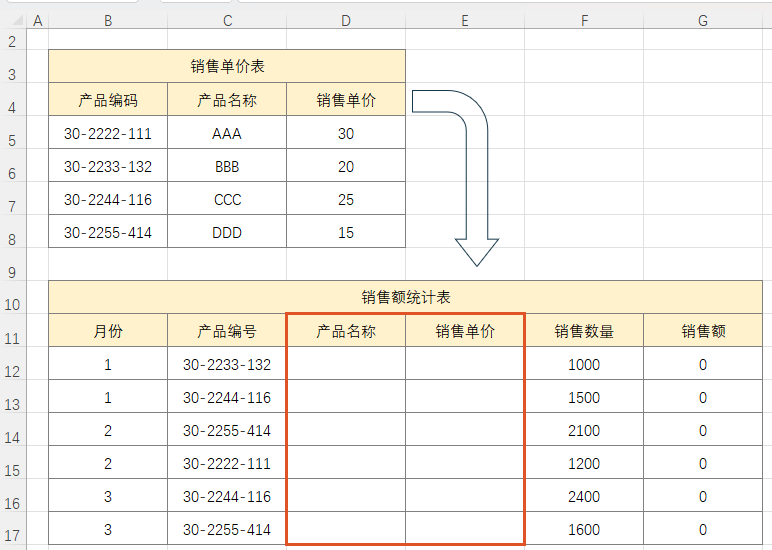772x550 pixels.
Task: Select row 17 header
Action: pyautogui.click(x=13, y=528)
